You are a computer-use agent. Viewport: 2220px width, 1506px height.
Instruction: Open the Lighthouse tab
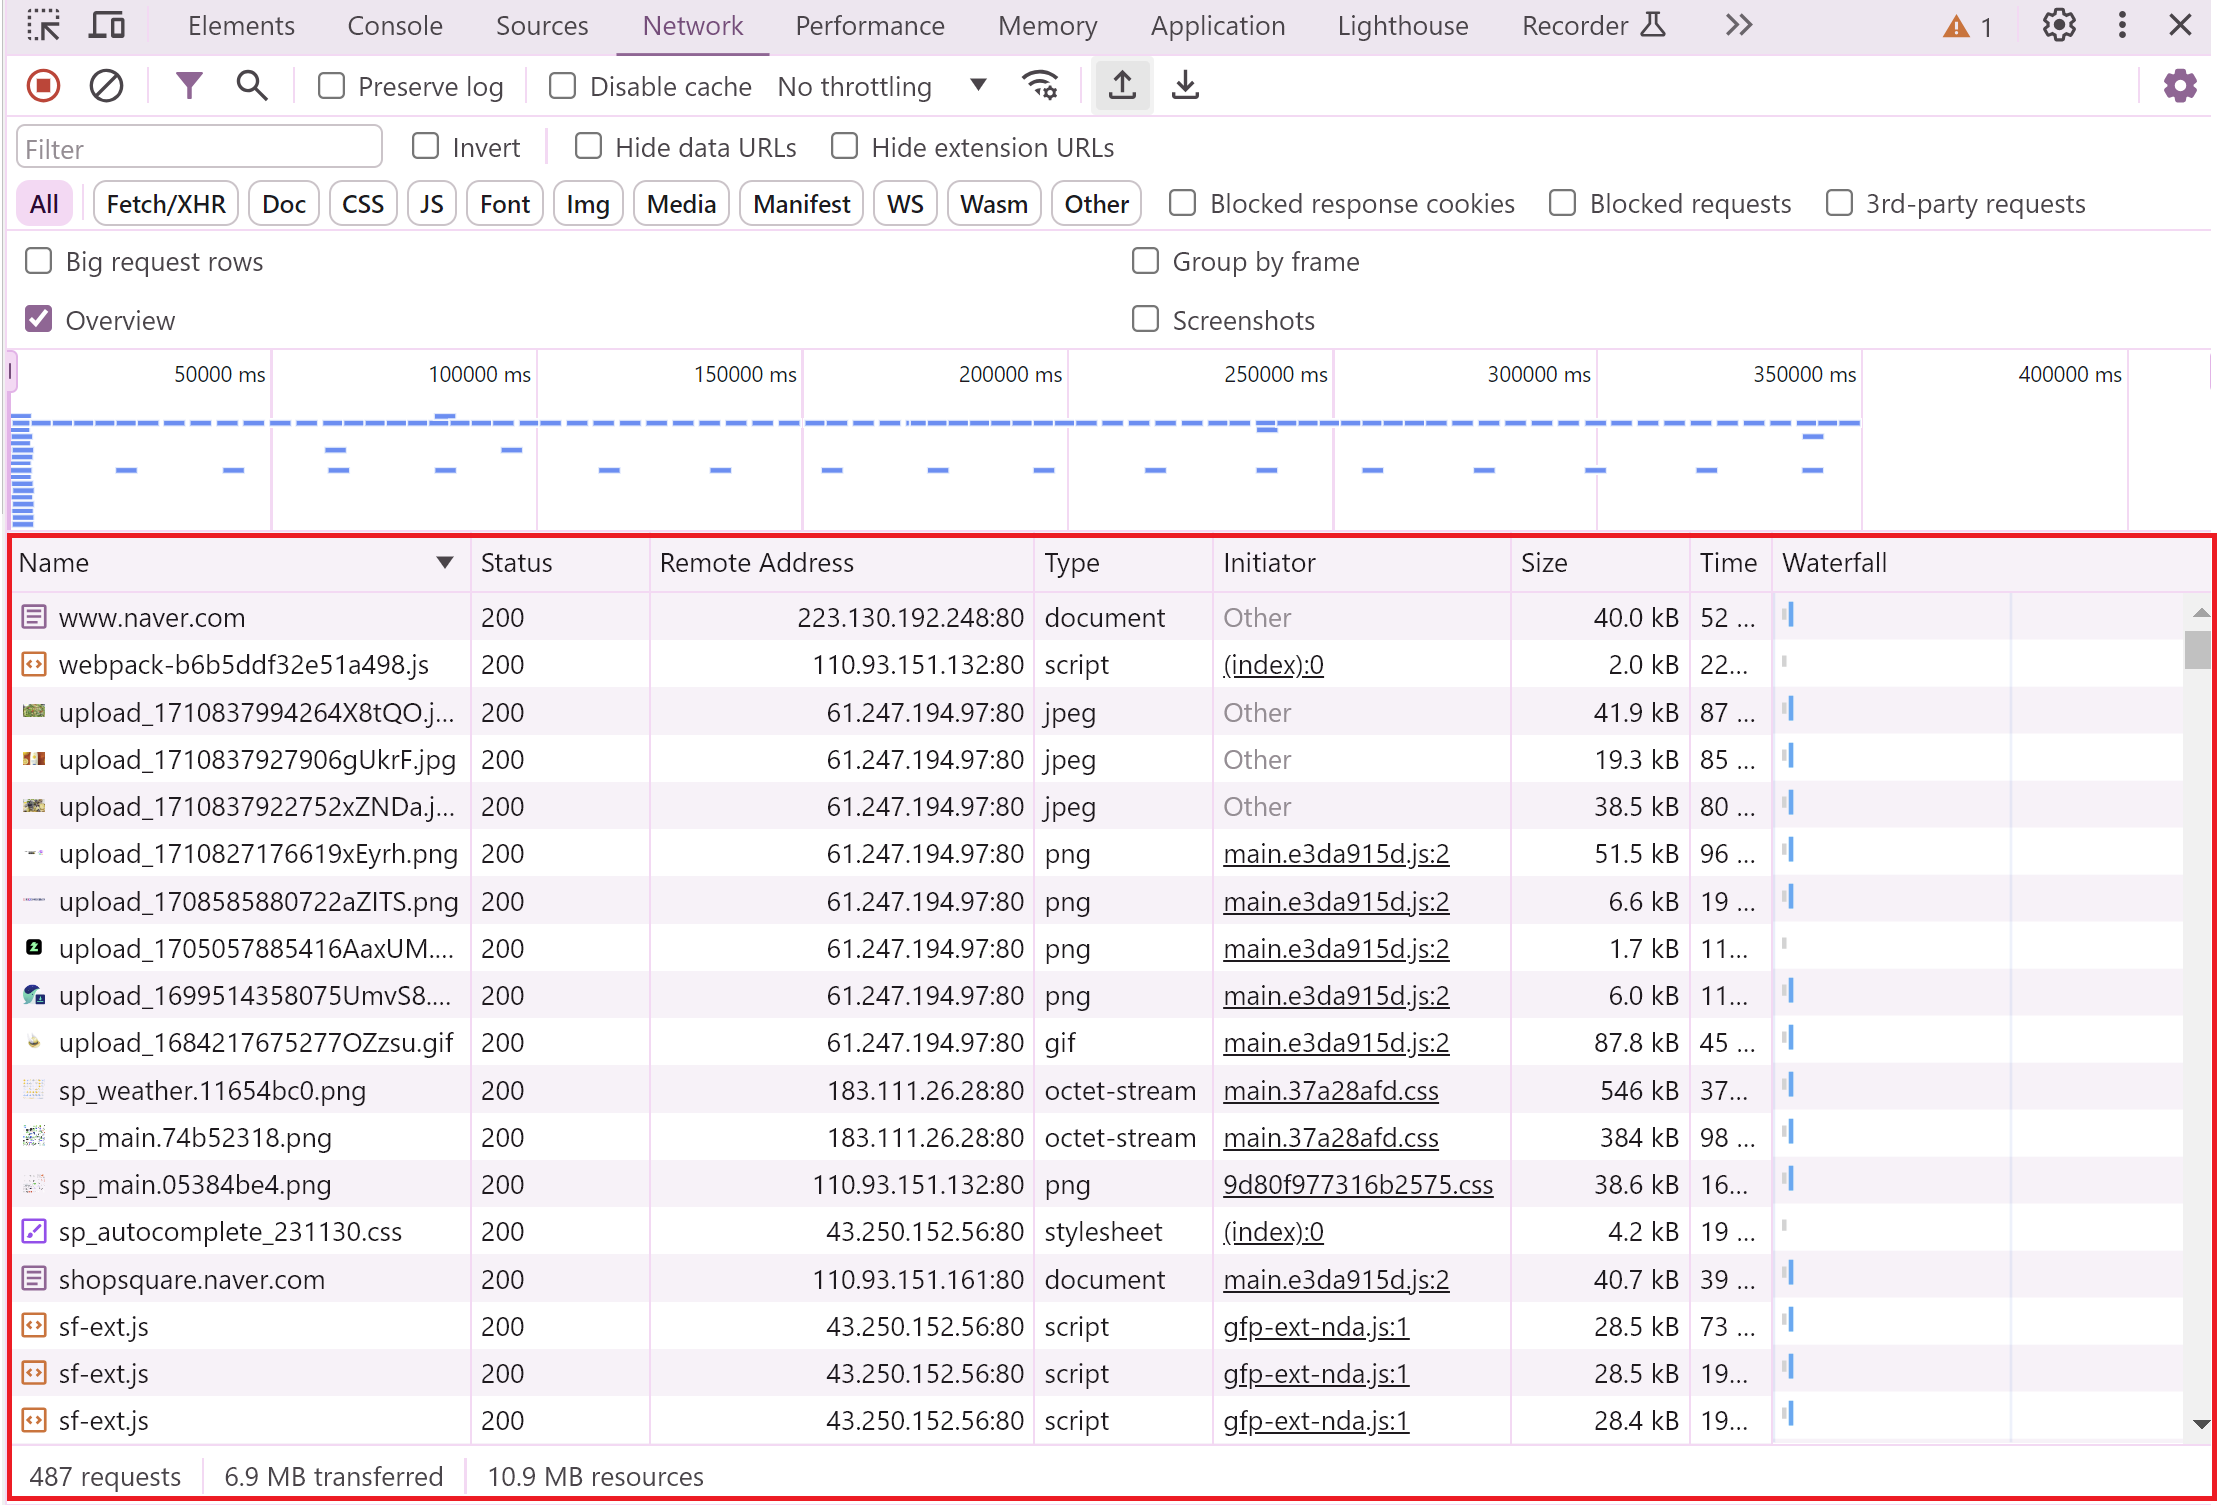1402,25
